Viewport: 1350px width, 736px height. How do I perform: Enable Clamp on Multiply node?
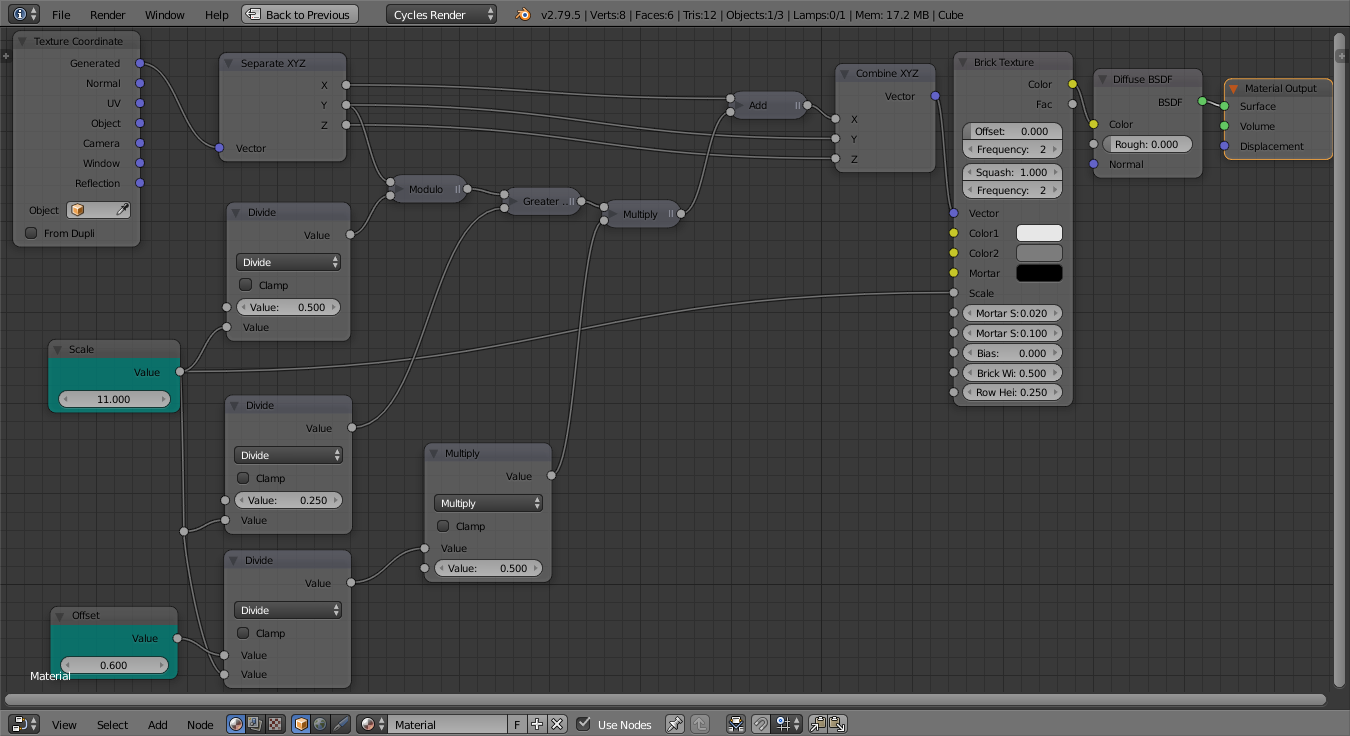point(443,526)
